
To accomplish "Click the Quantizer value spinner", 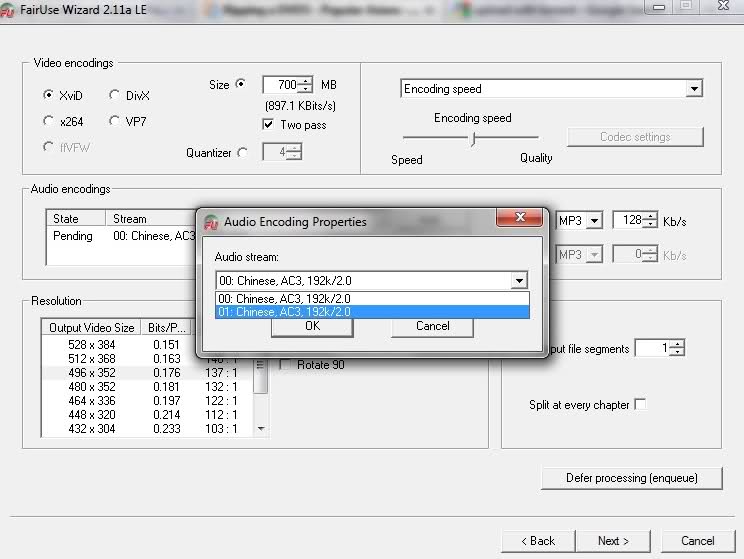I will point(294,152).
